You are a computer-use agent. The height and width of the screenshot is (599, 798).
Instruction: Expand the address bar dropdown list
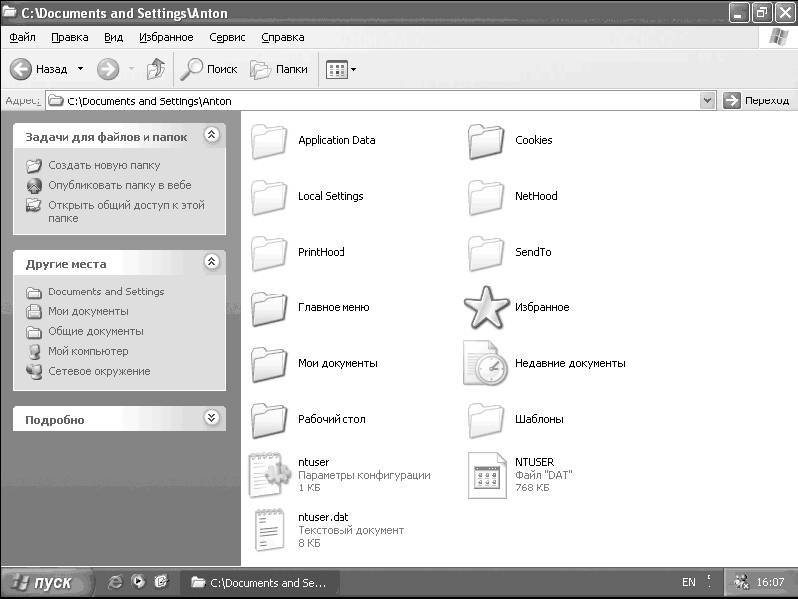707,101
